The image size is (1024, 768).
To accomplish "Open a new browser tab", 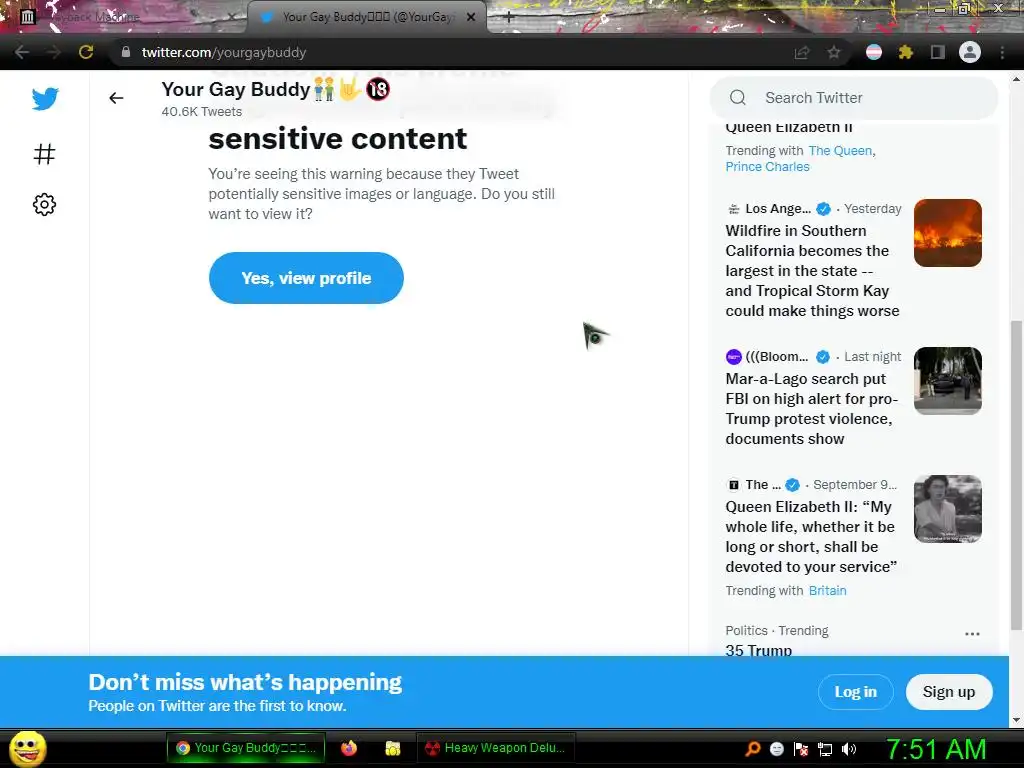I will click(x=509, y=18).
